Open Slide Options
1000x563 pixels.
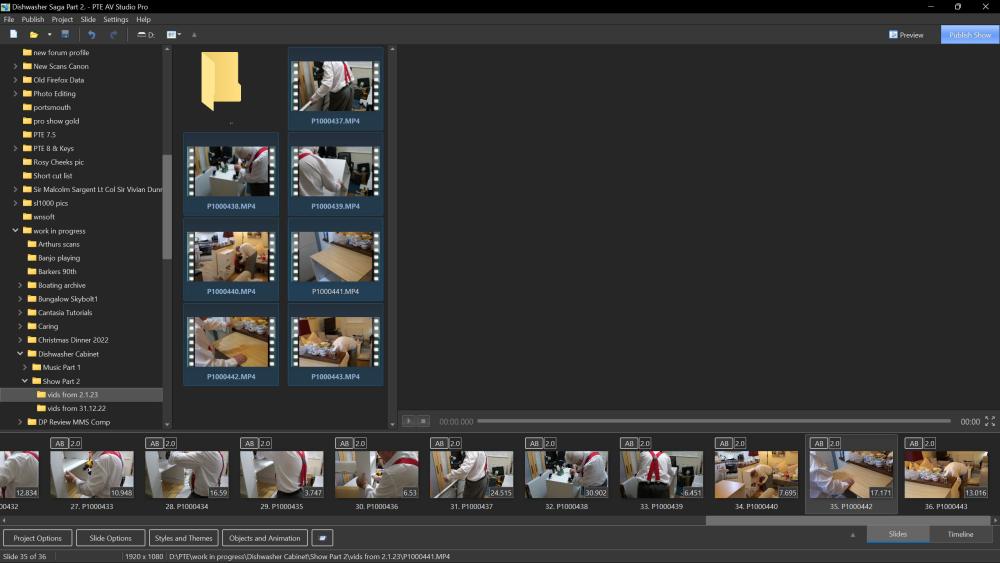pyautogui.click(x=110, y=538)
